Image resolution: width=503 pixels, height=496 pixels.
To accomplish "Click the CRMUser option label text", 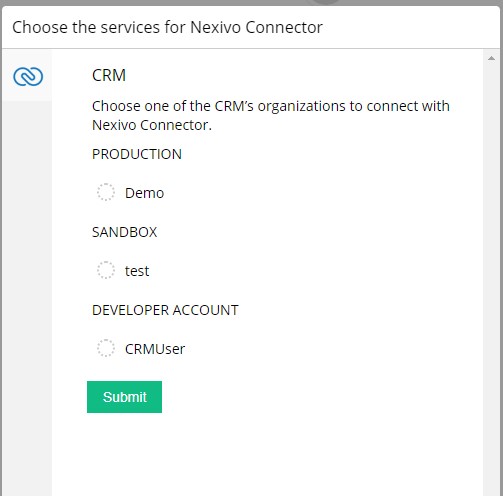I will (x=155, y=349).
